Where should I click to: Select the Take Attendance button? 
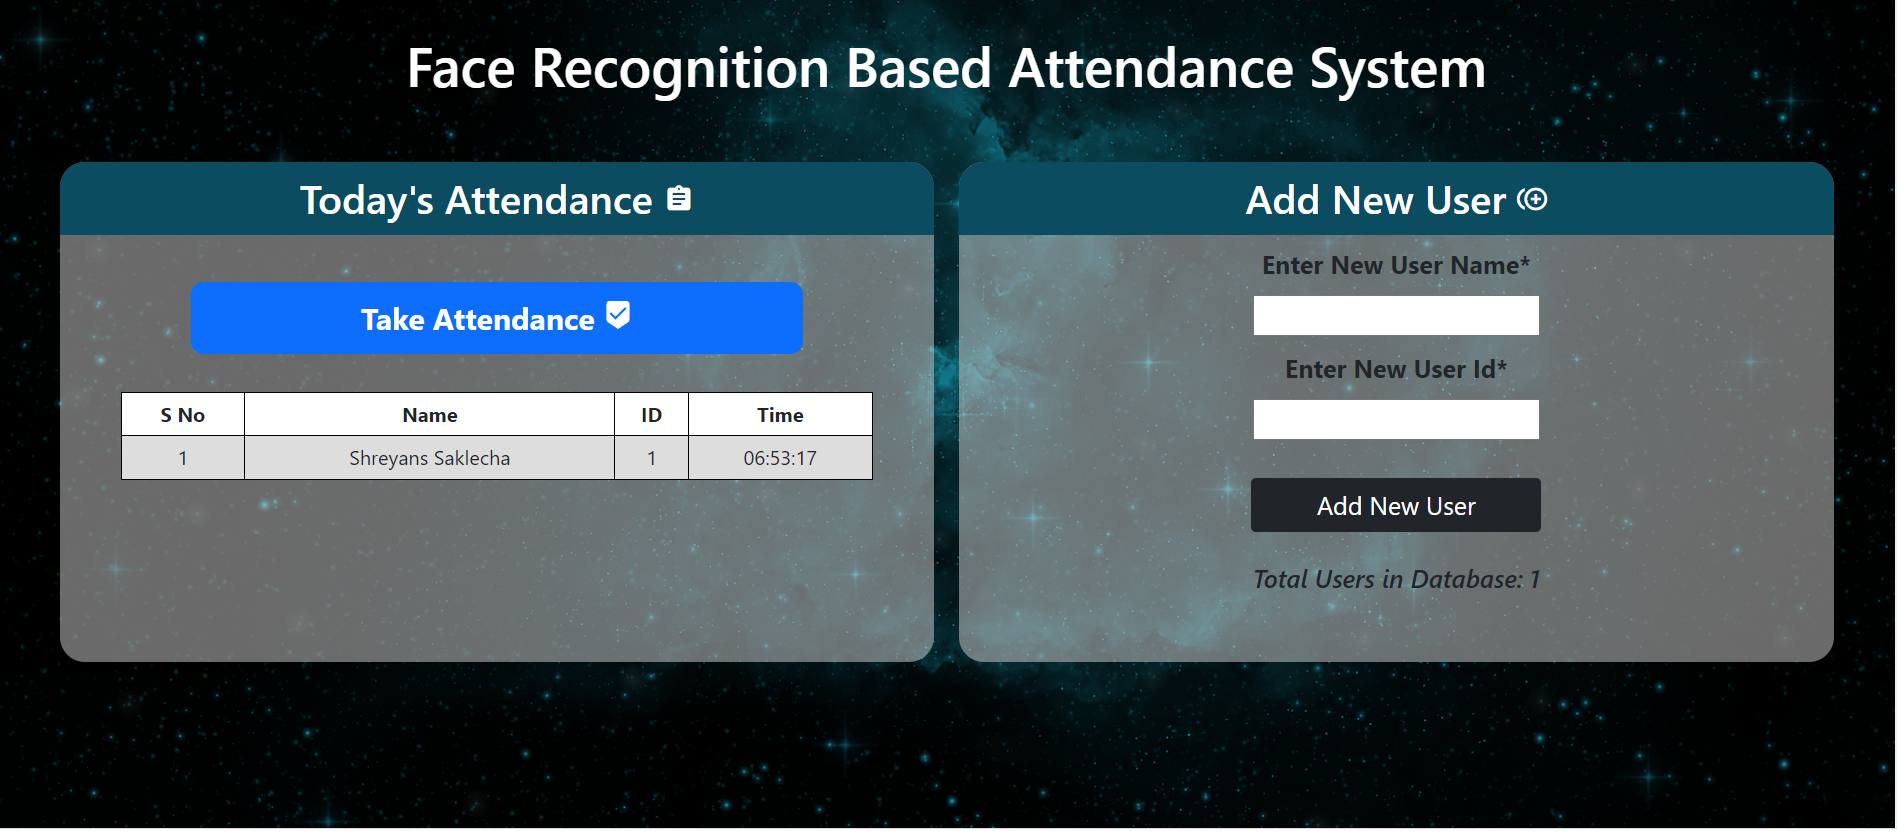point(497,318)
